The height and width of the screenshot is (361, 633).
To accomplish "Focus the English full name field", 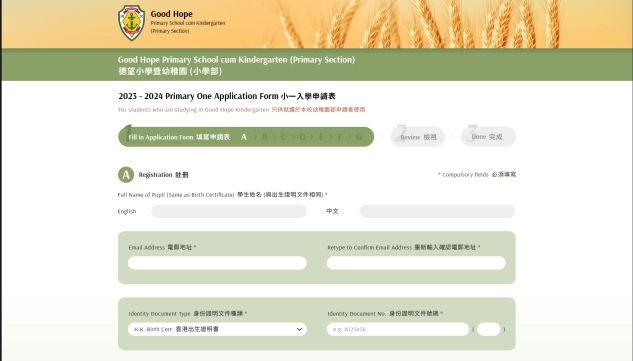I will click(229, 211).
